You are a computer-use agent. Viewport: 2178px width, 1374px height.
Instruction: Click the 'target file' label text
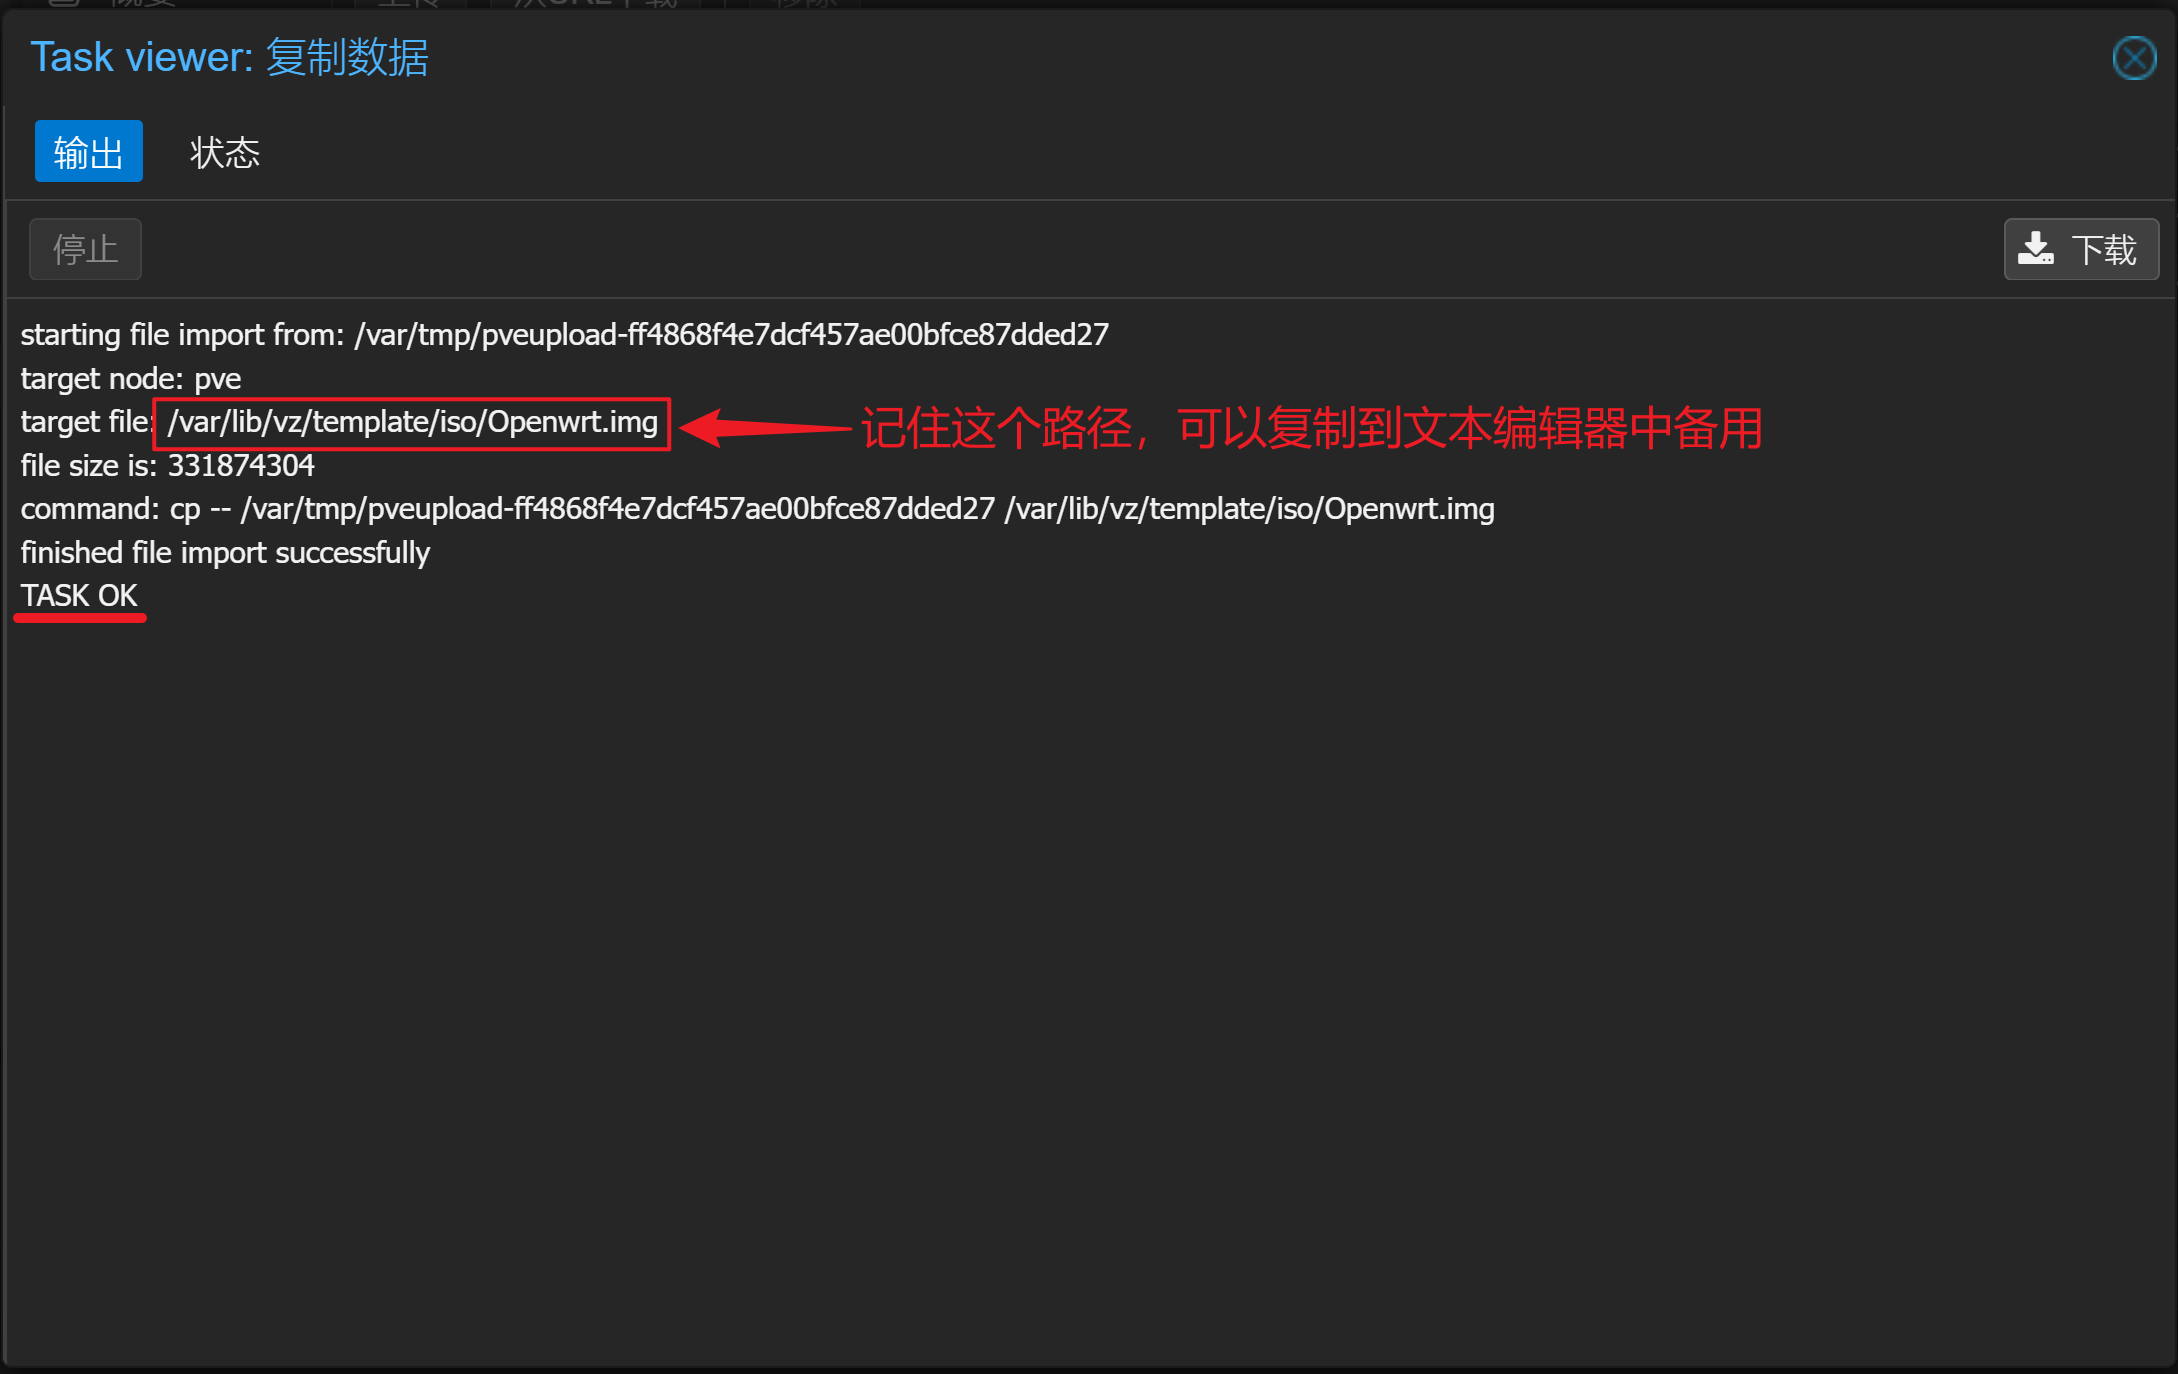85,422
